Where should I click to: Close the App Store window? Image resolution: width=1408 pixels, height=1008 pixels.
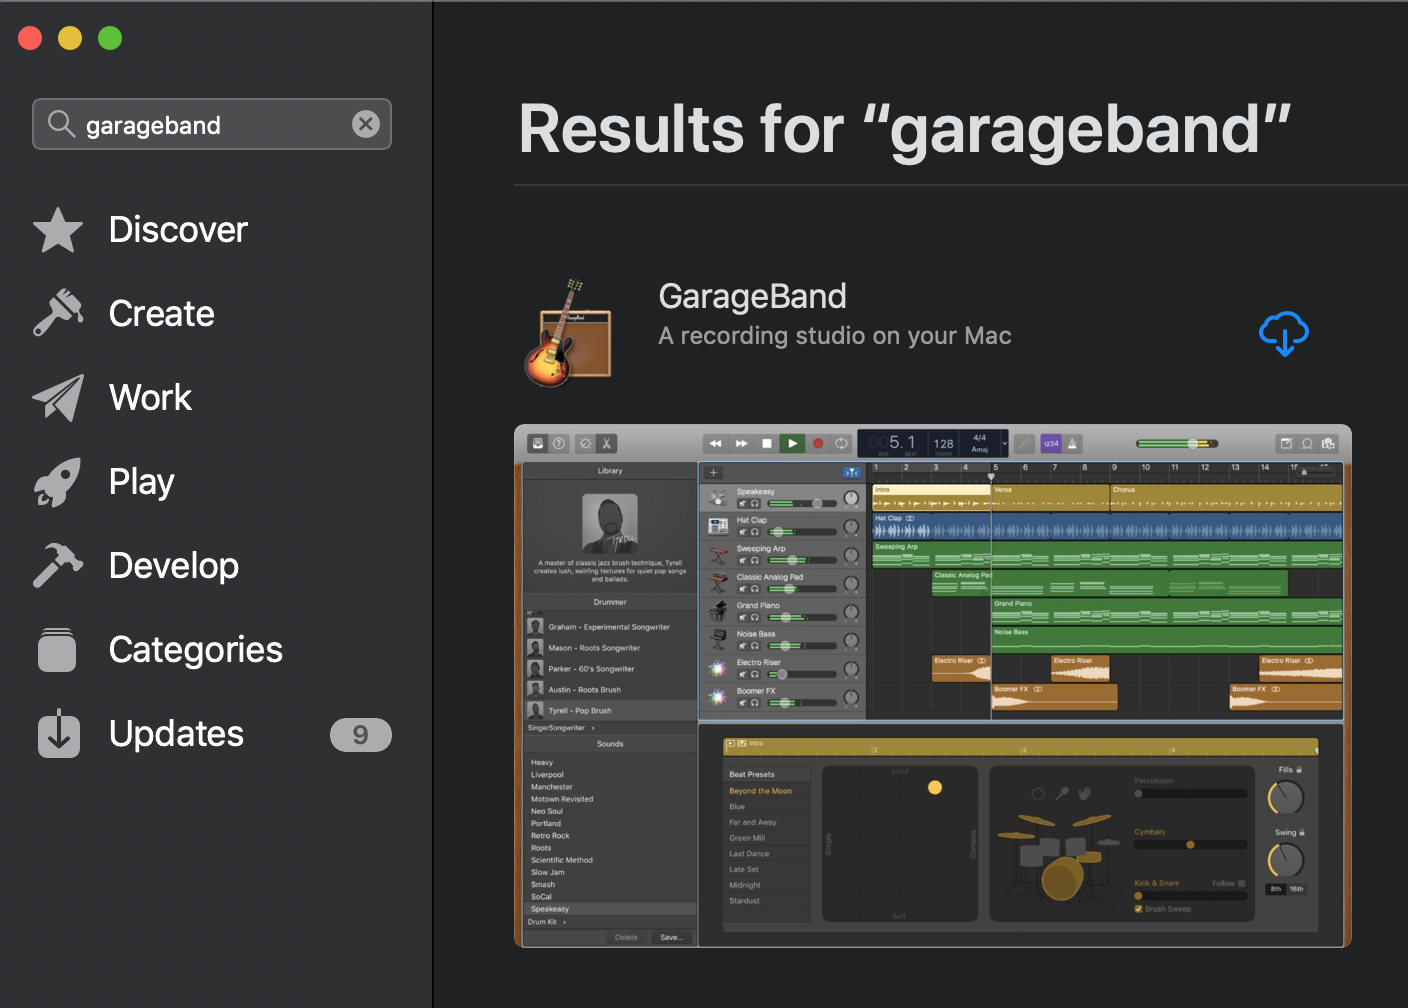[x=30, y=38]
